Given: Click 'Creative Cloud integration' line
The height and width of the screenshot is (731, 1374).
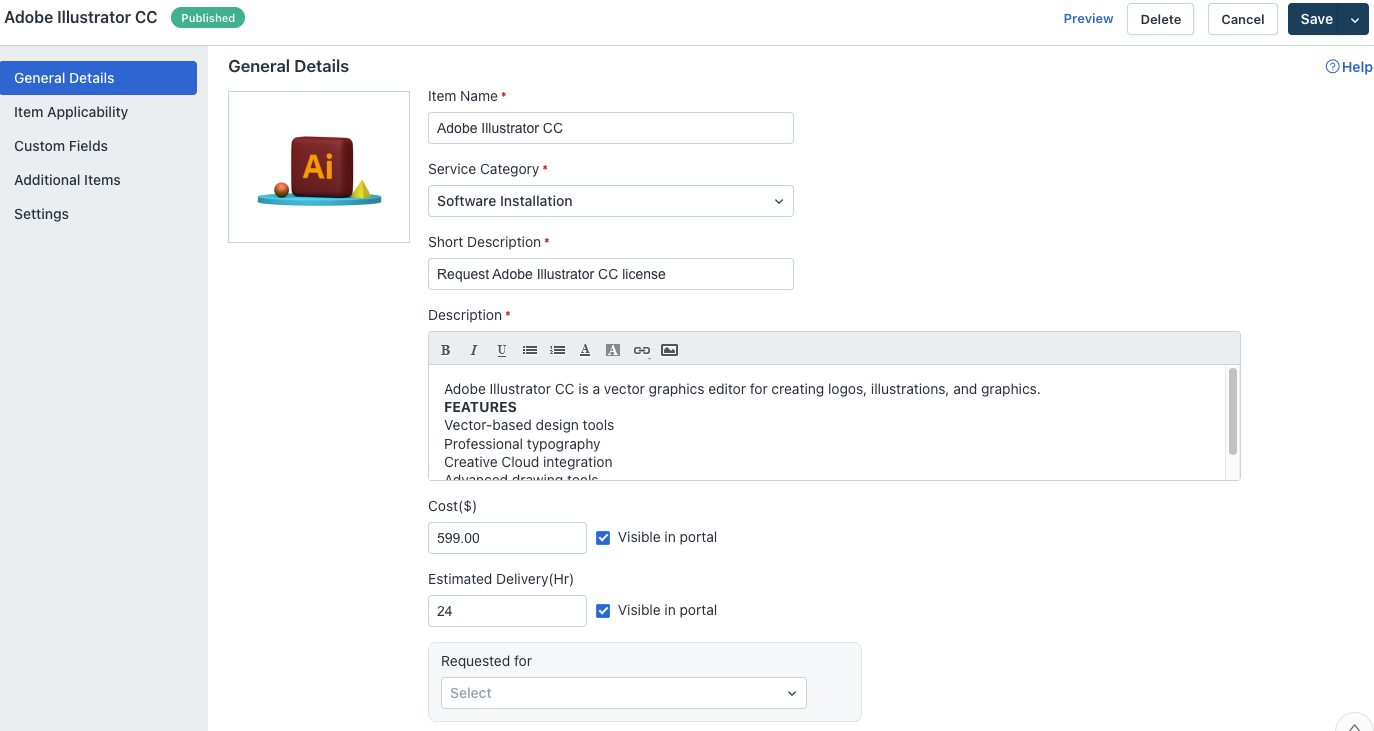Looking at the screenshot, I should point(528,462).
